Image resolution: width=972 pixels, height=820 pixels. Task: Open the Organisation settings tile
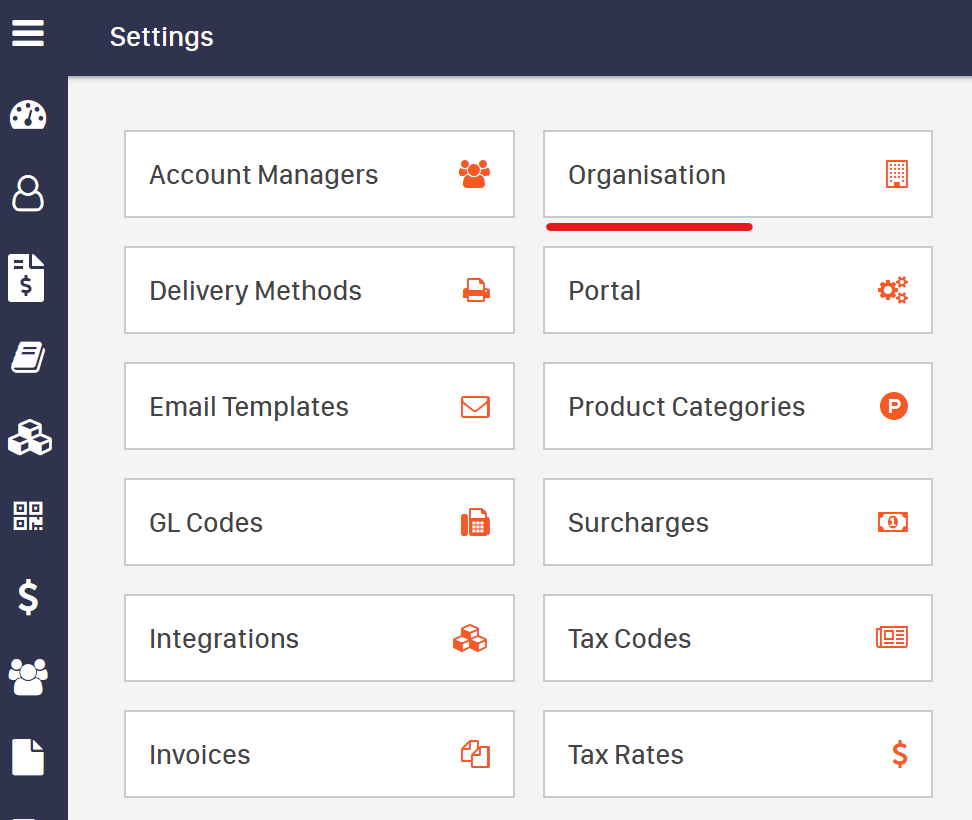737,174
